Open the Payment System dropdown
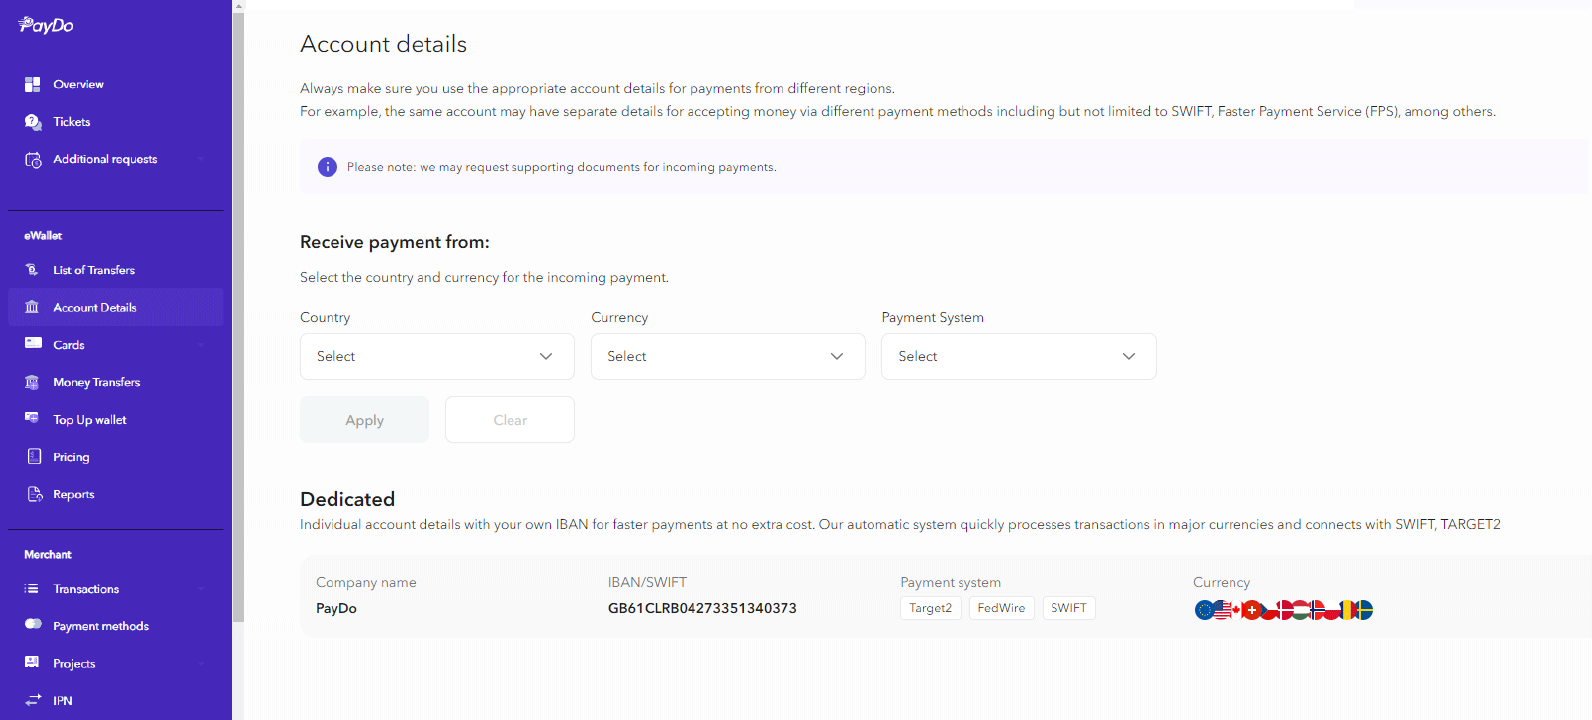1592x720 pixels. click(1018, 356)
